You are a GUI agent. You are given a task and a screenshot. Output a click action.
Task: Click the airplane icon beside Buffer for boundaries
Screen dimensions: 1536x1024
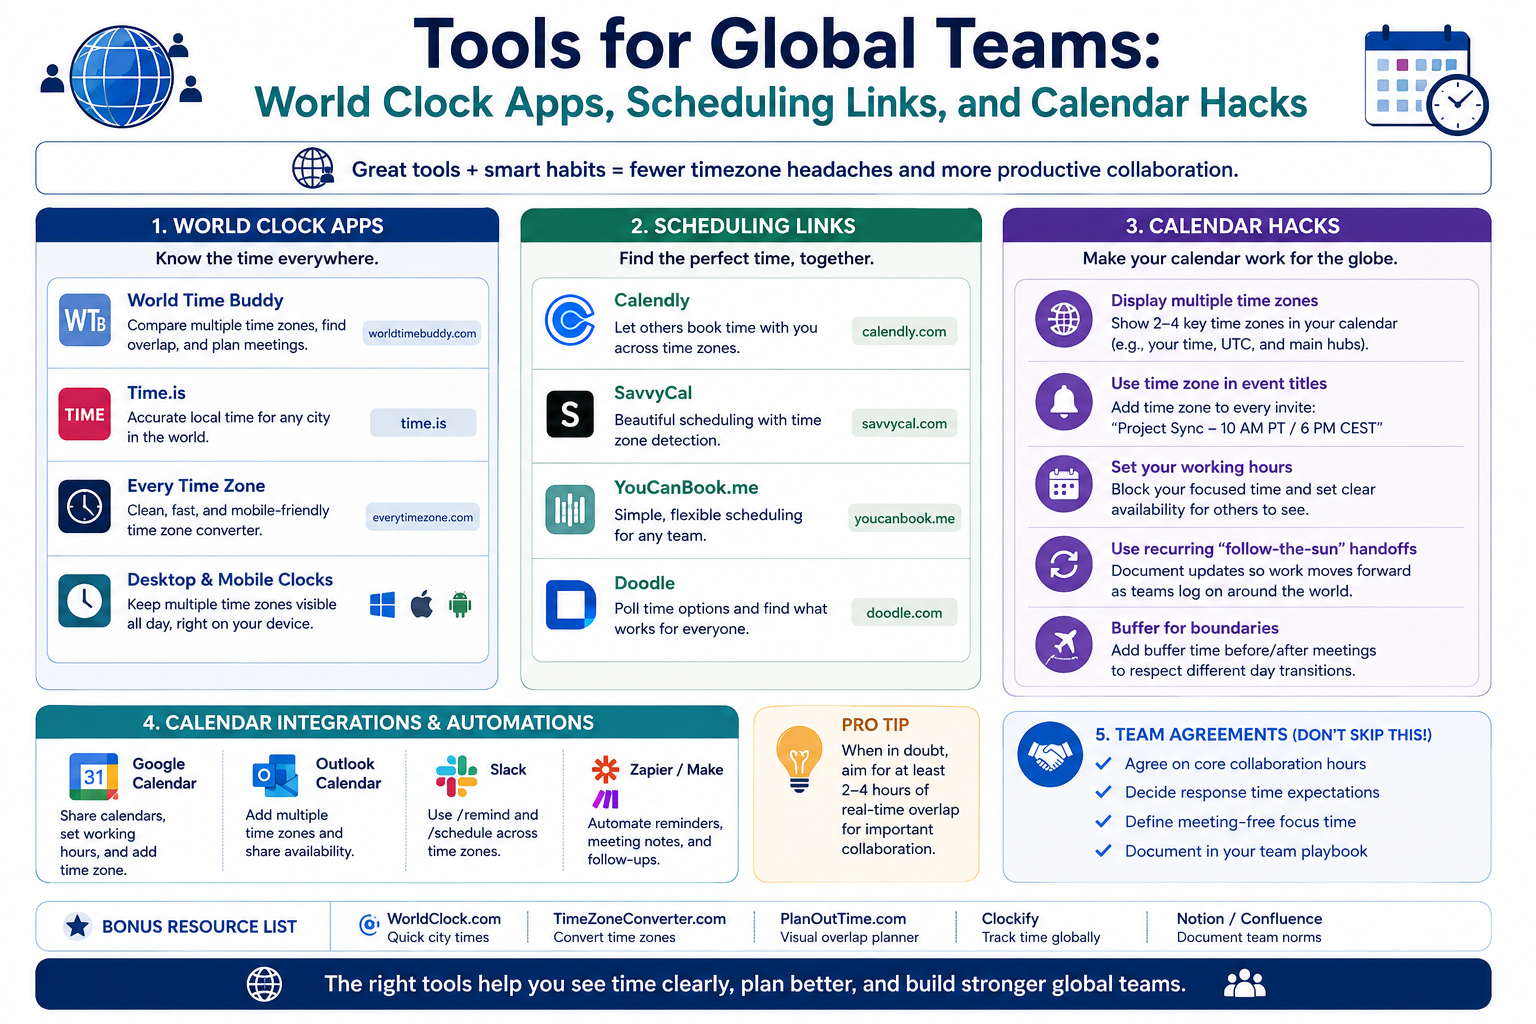point(1064,644)
